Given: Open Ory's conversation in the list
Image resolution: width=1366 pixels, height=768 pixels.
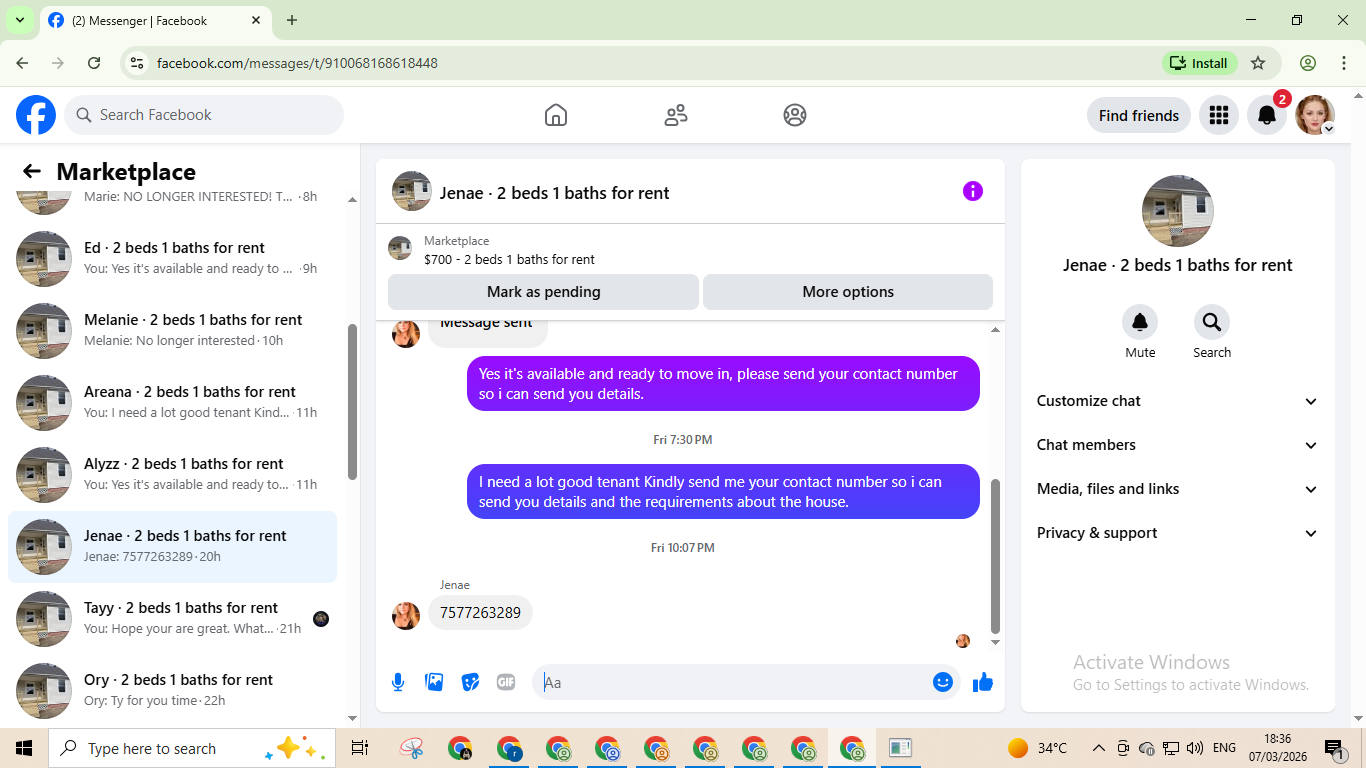Looking at the screenshot, I should click(x=172, y=690).
